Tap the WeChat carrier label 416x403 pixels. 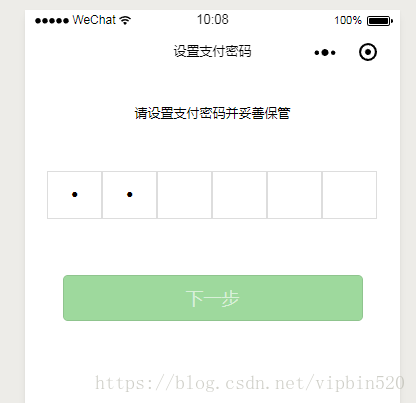94,20
